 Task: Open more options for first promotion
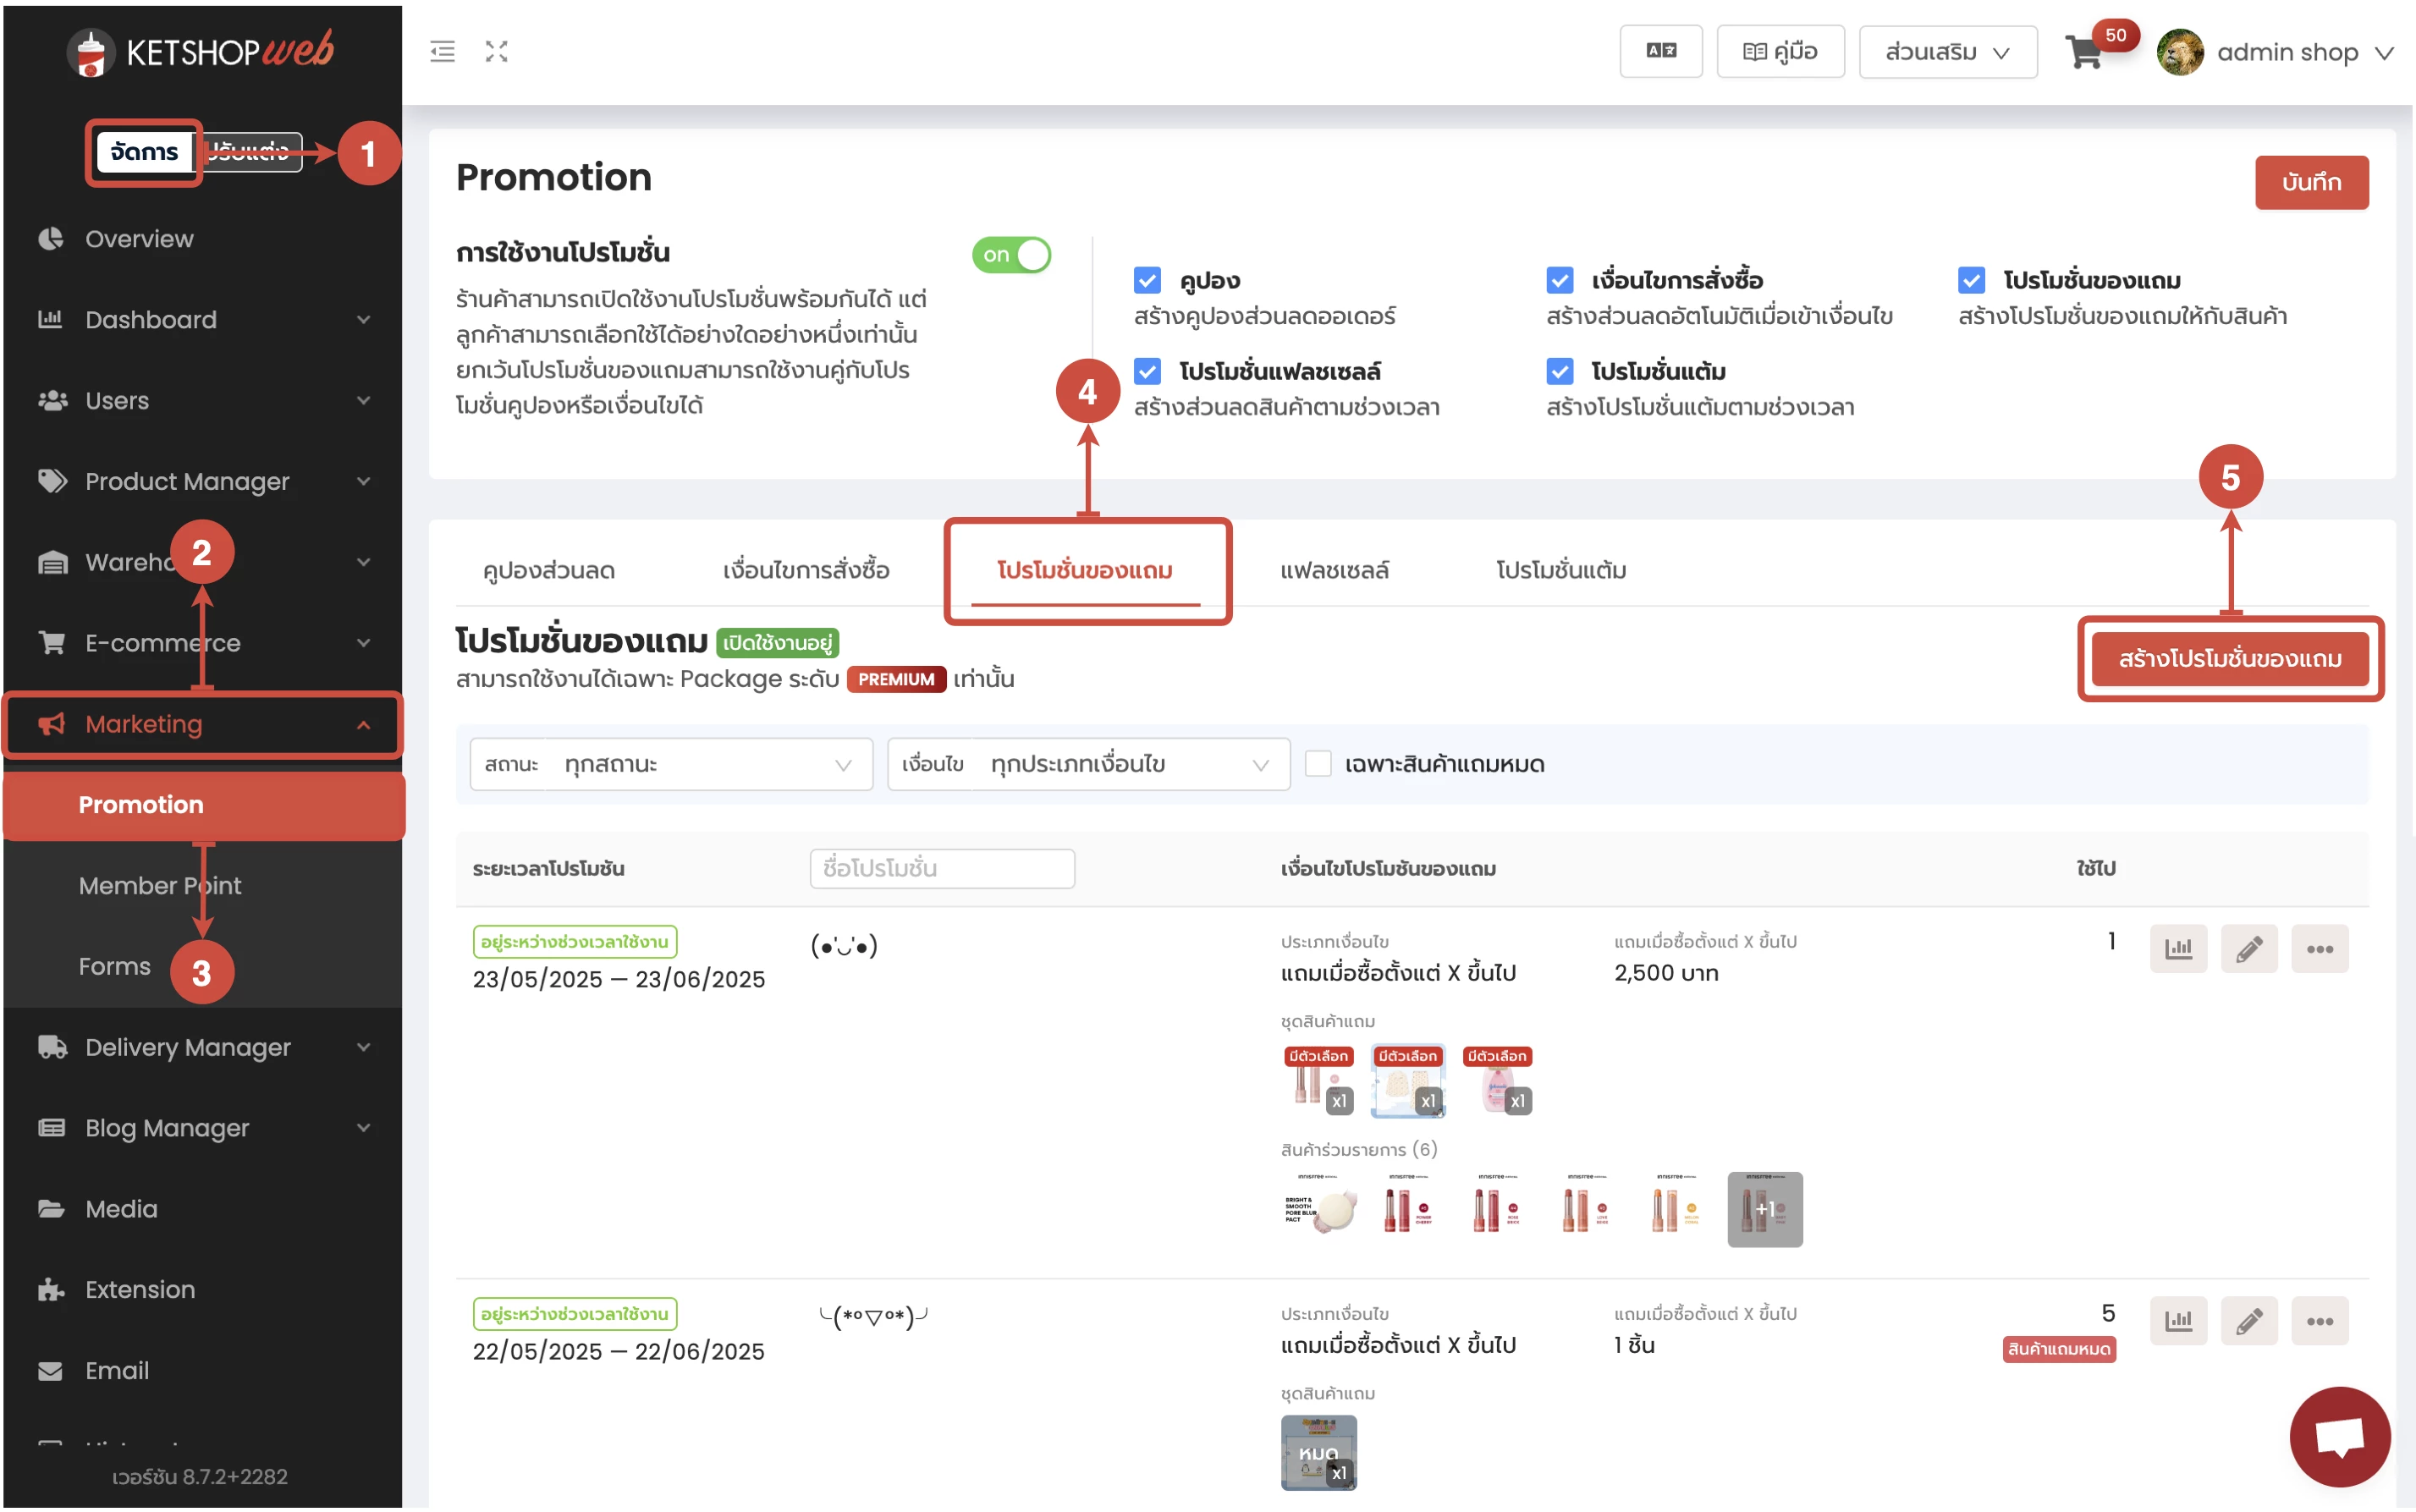(2319, 948)
